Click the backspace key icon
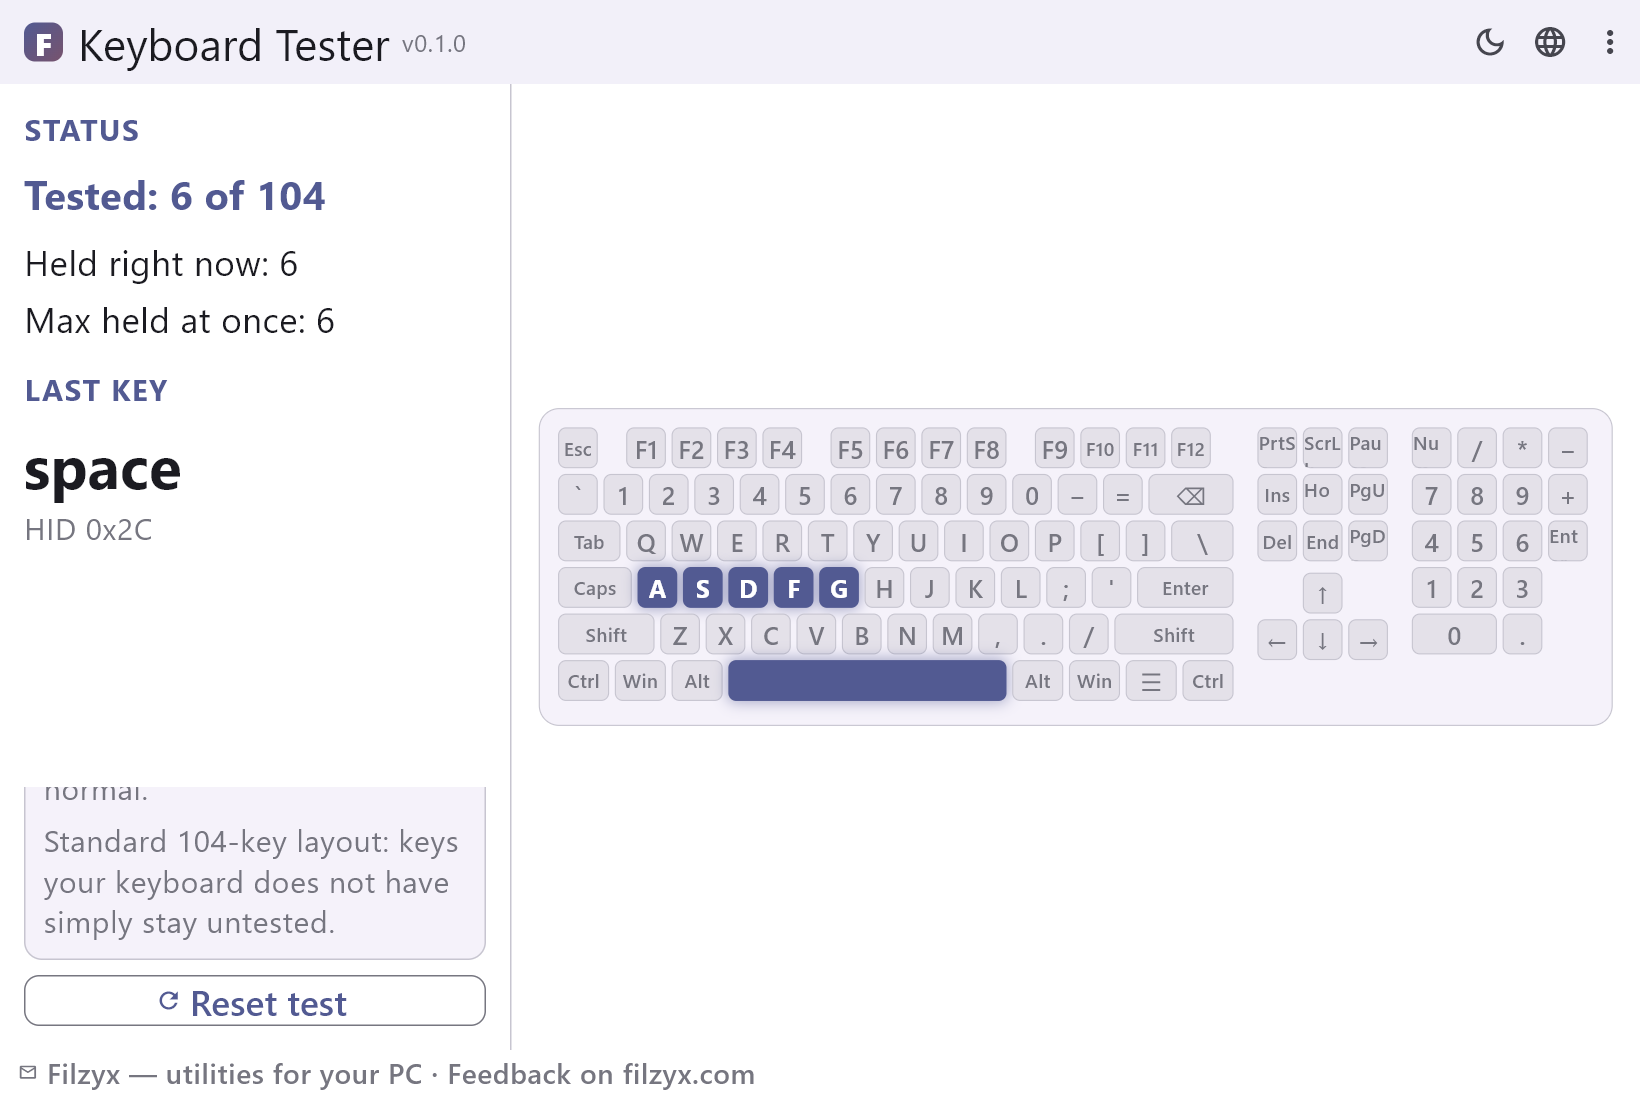 1191,496
